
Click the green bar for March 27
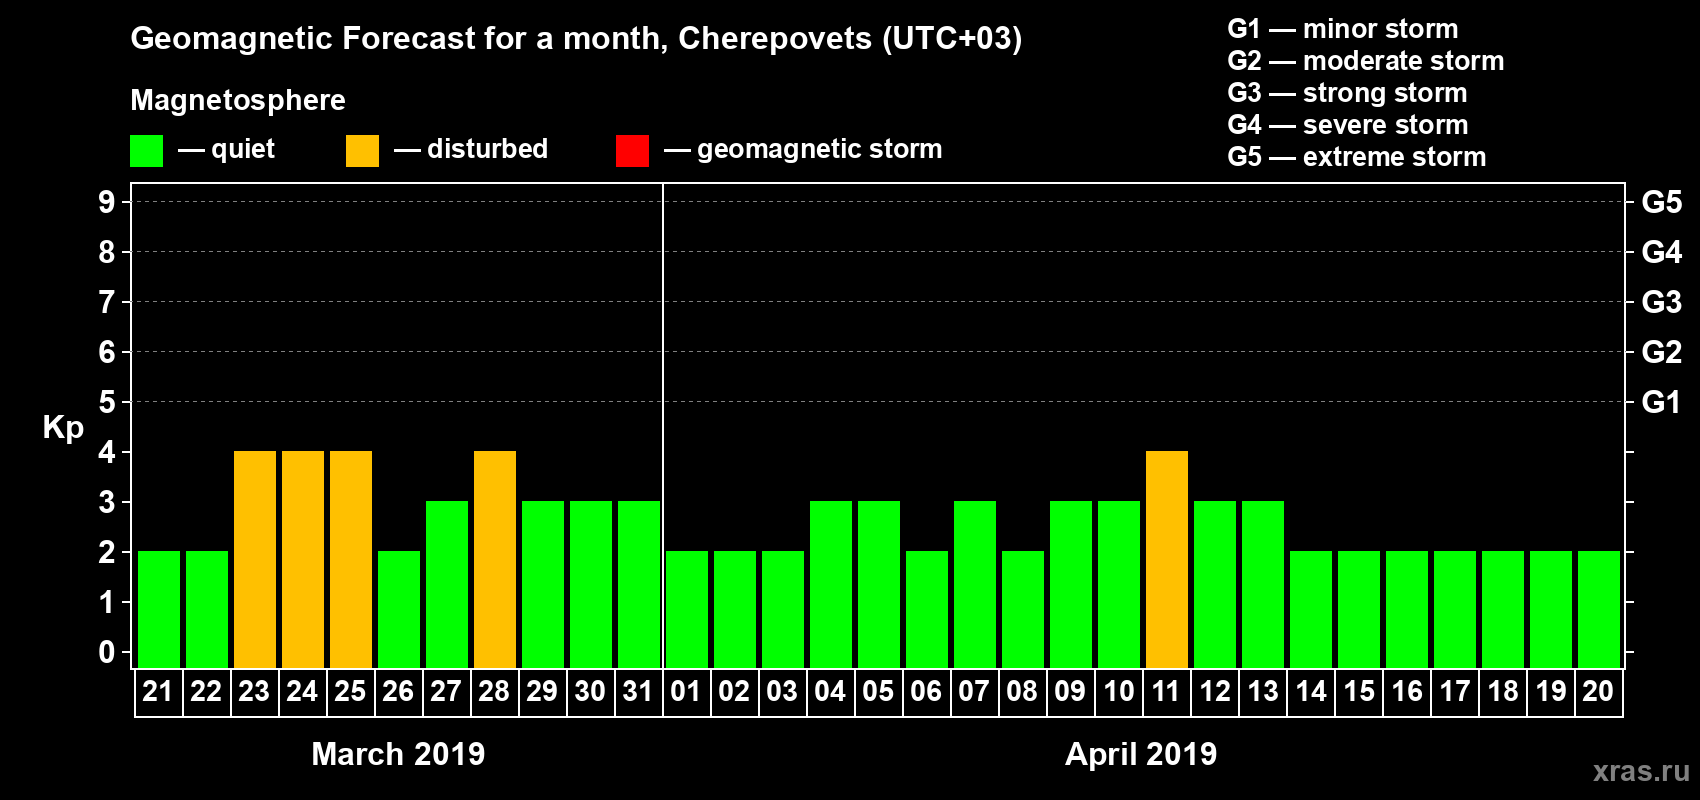(447, 584)
